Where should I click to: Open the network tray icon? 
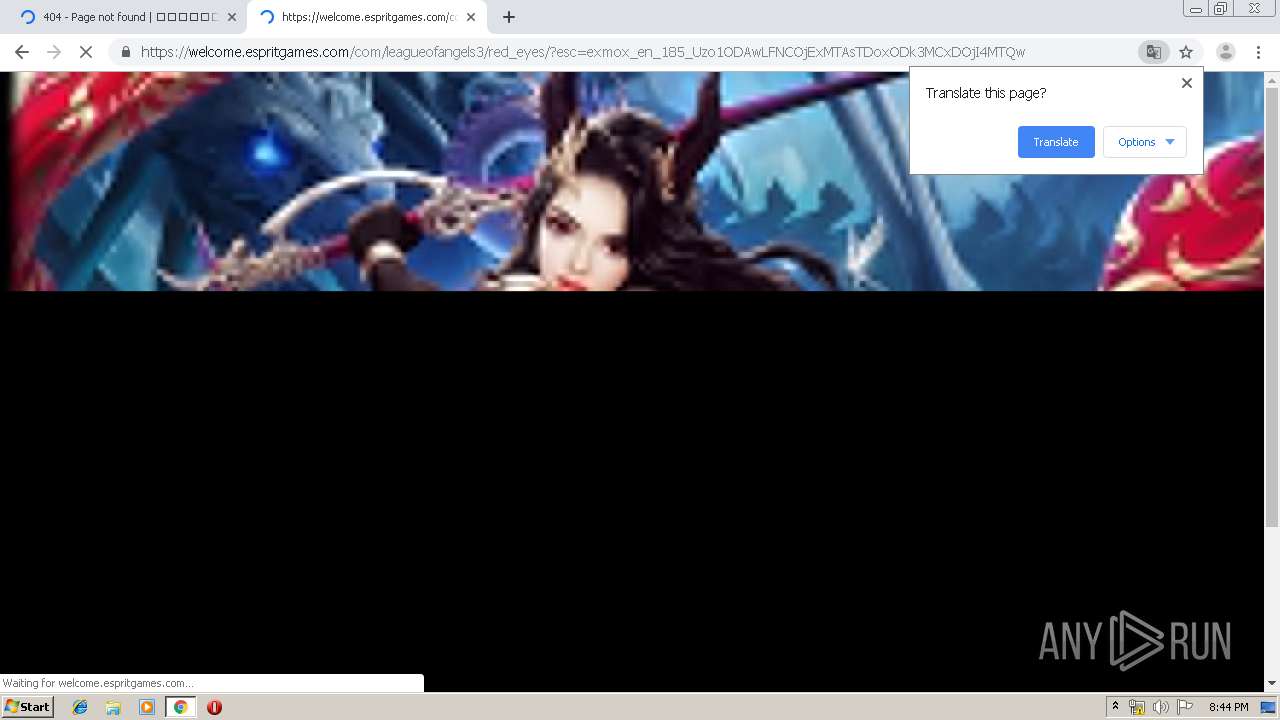pos(1137,707)
